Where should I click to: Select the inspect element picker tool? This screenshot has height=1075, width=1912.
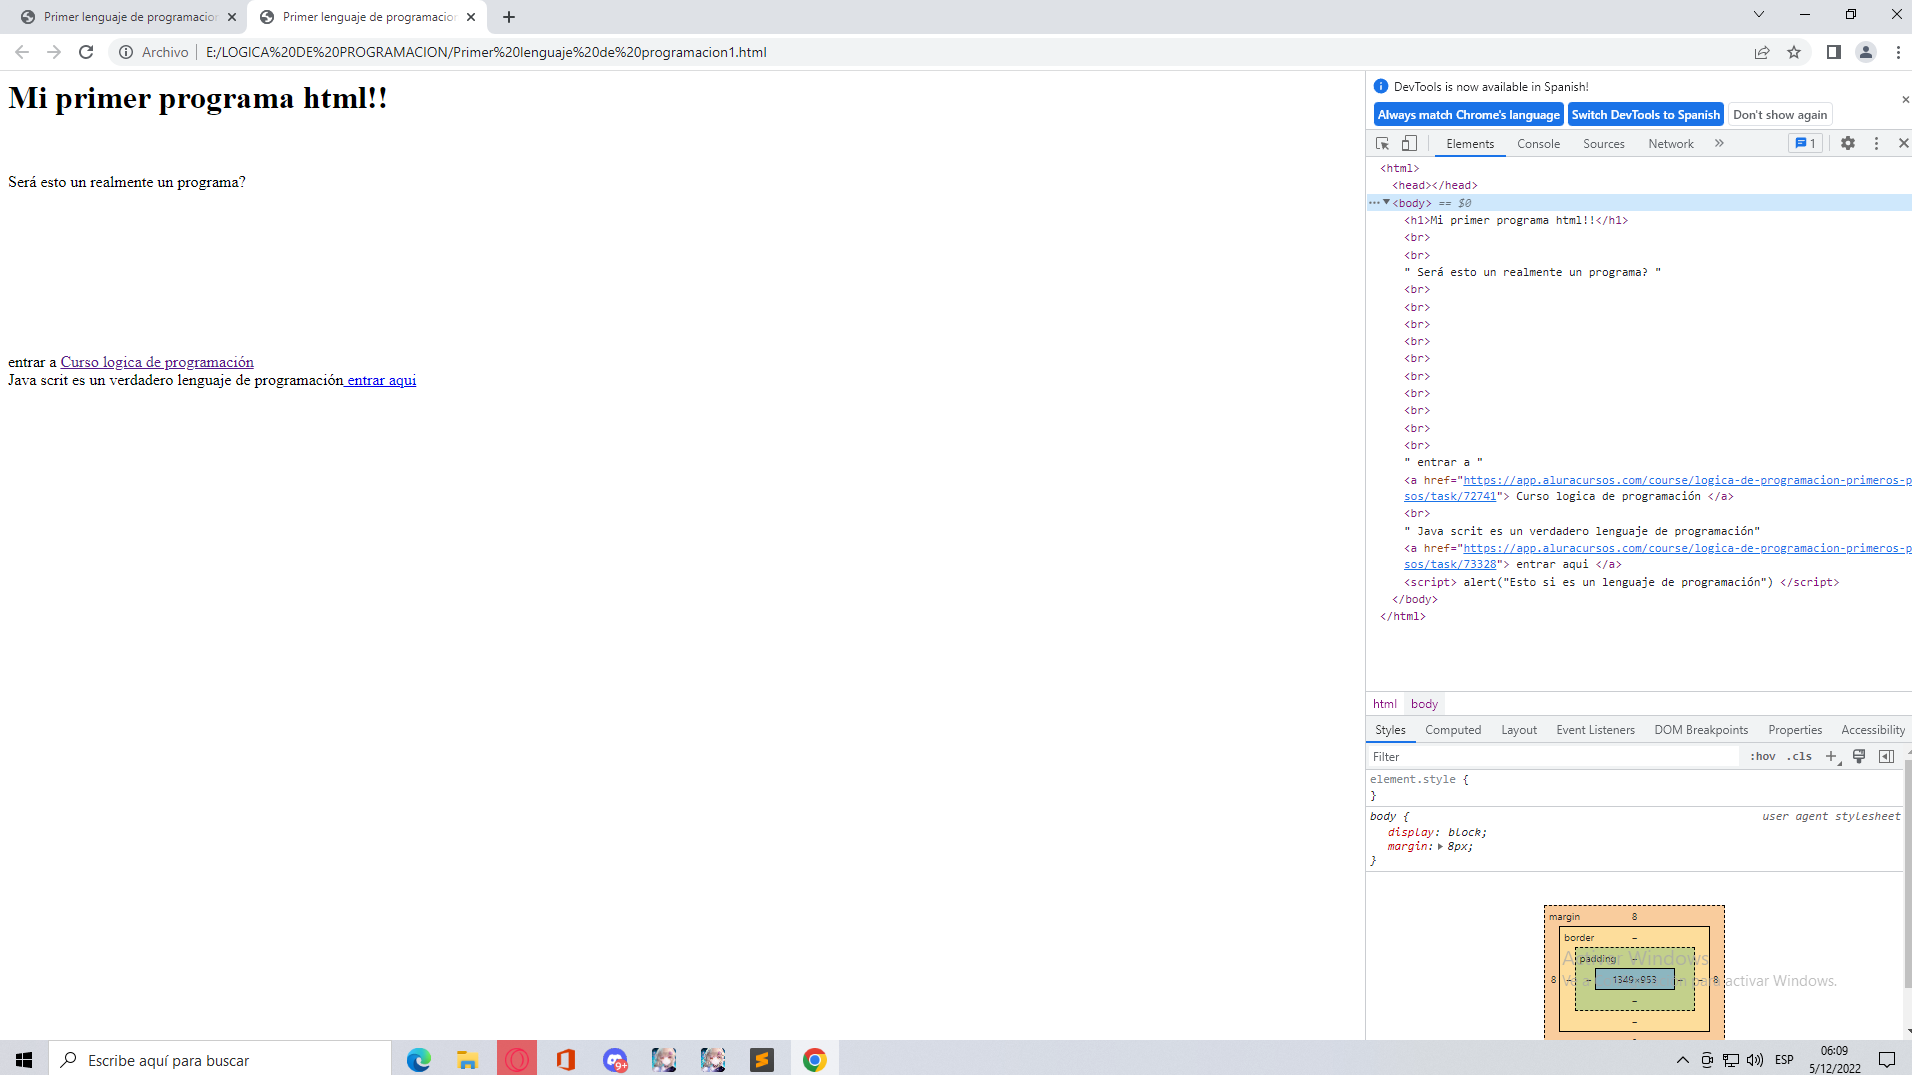(x=1383, y=144)
